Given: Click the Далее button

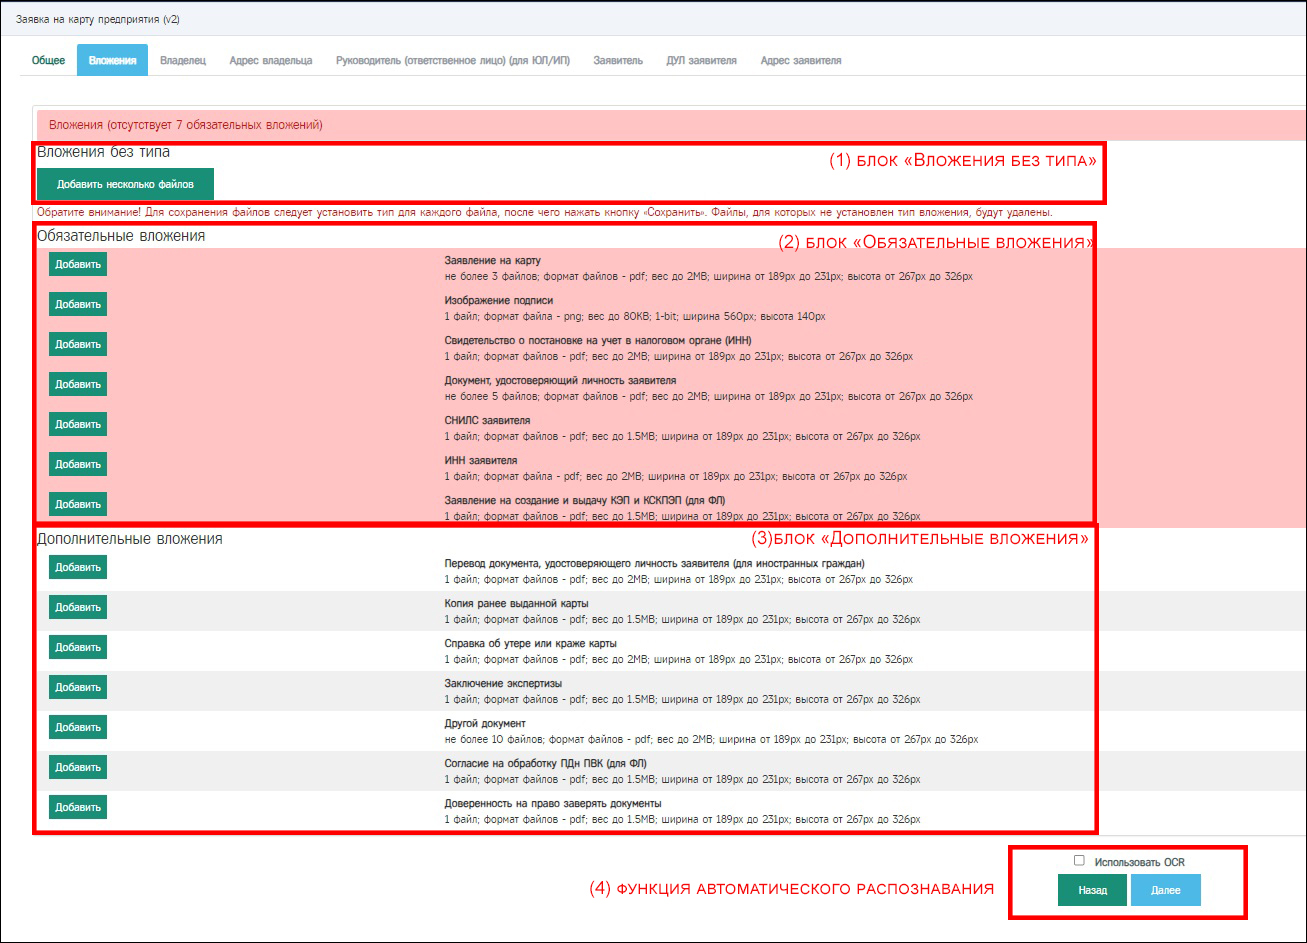Looking at the screenshot, I should [x=1165, y=890].
